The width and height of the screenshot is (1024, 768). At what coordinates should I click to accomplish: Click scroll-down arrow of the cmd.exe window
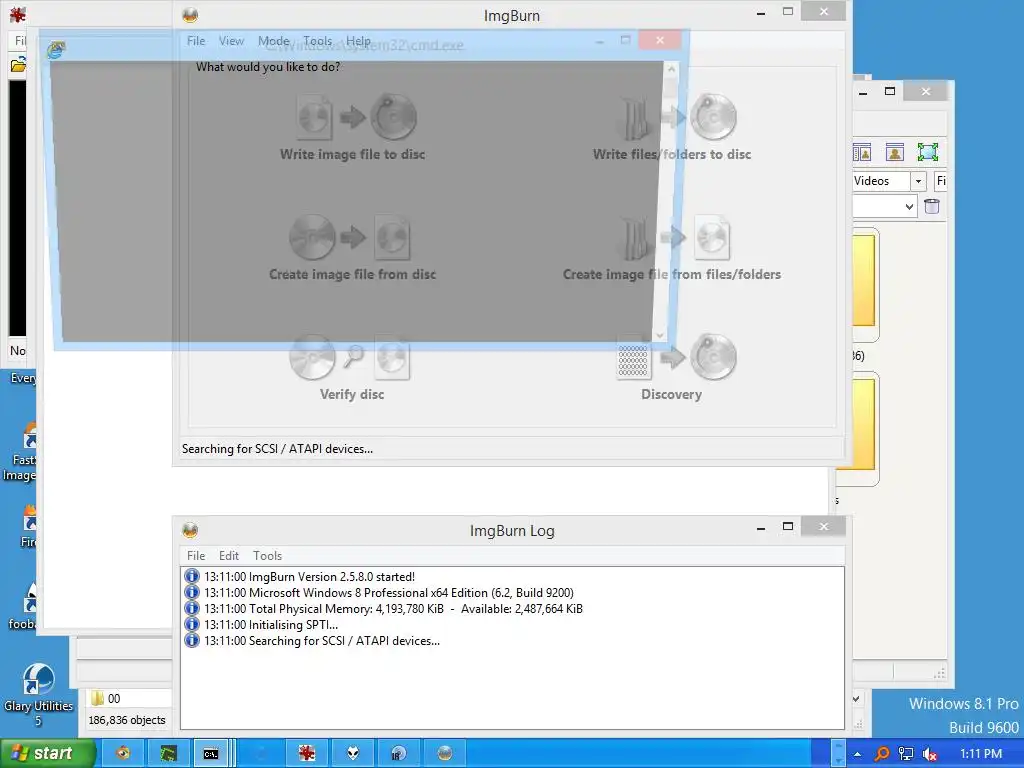coord(660,335)
